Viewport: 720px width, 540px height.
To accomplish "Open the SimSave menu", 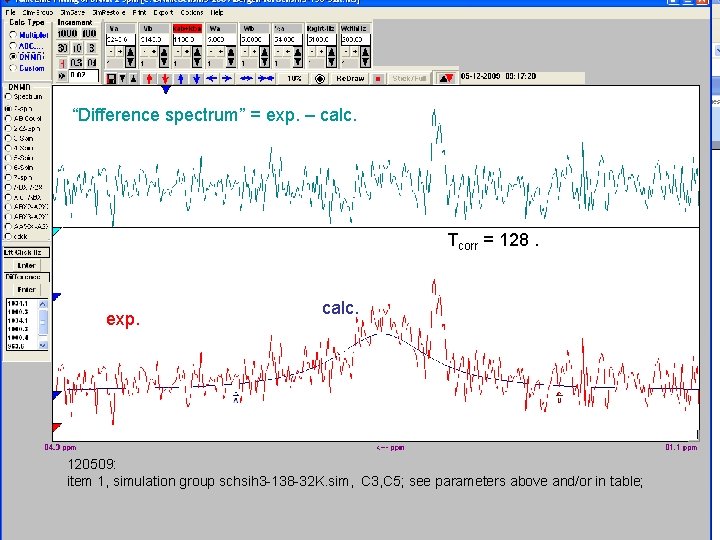I will [x=73, y=12].
